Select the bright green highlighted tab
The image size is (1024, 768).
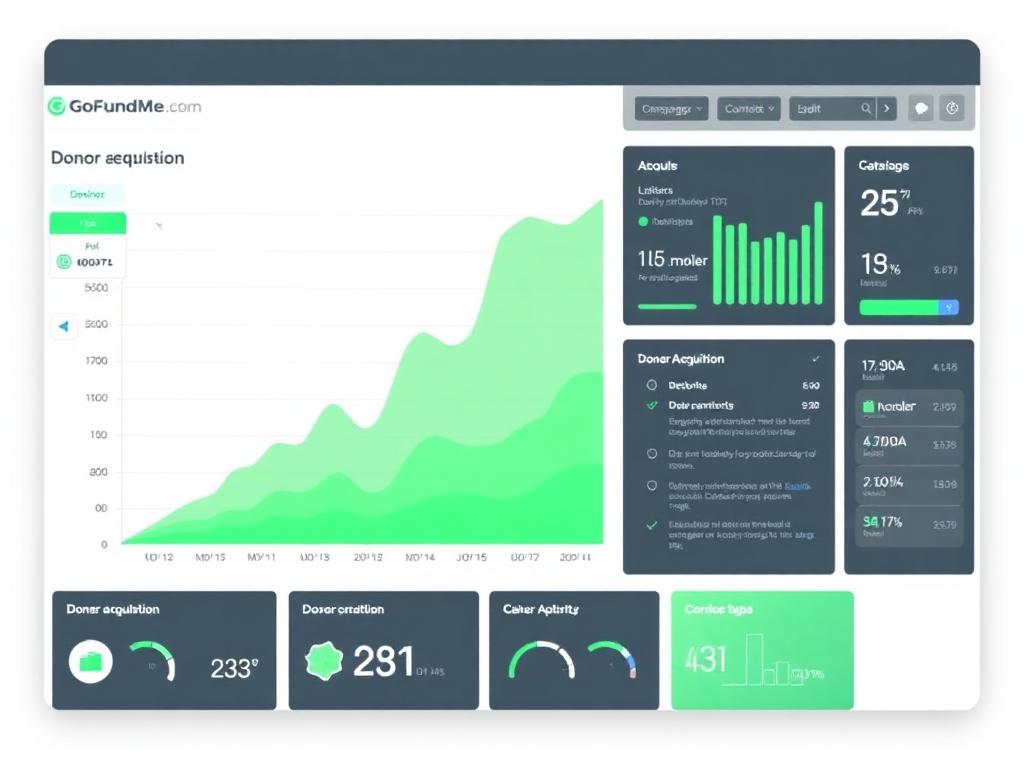point(88,223)
